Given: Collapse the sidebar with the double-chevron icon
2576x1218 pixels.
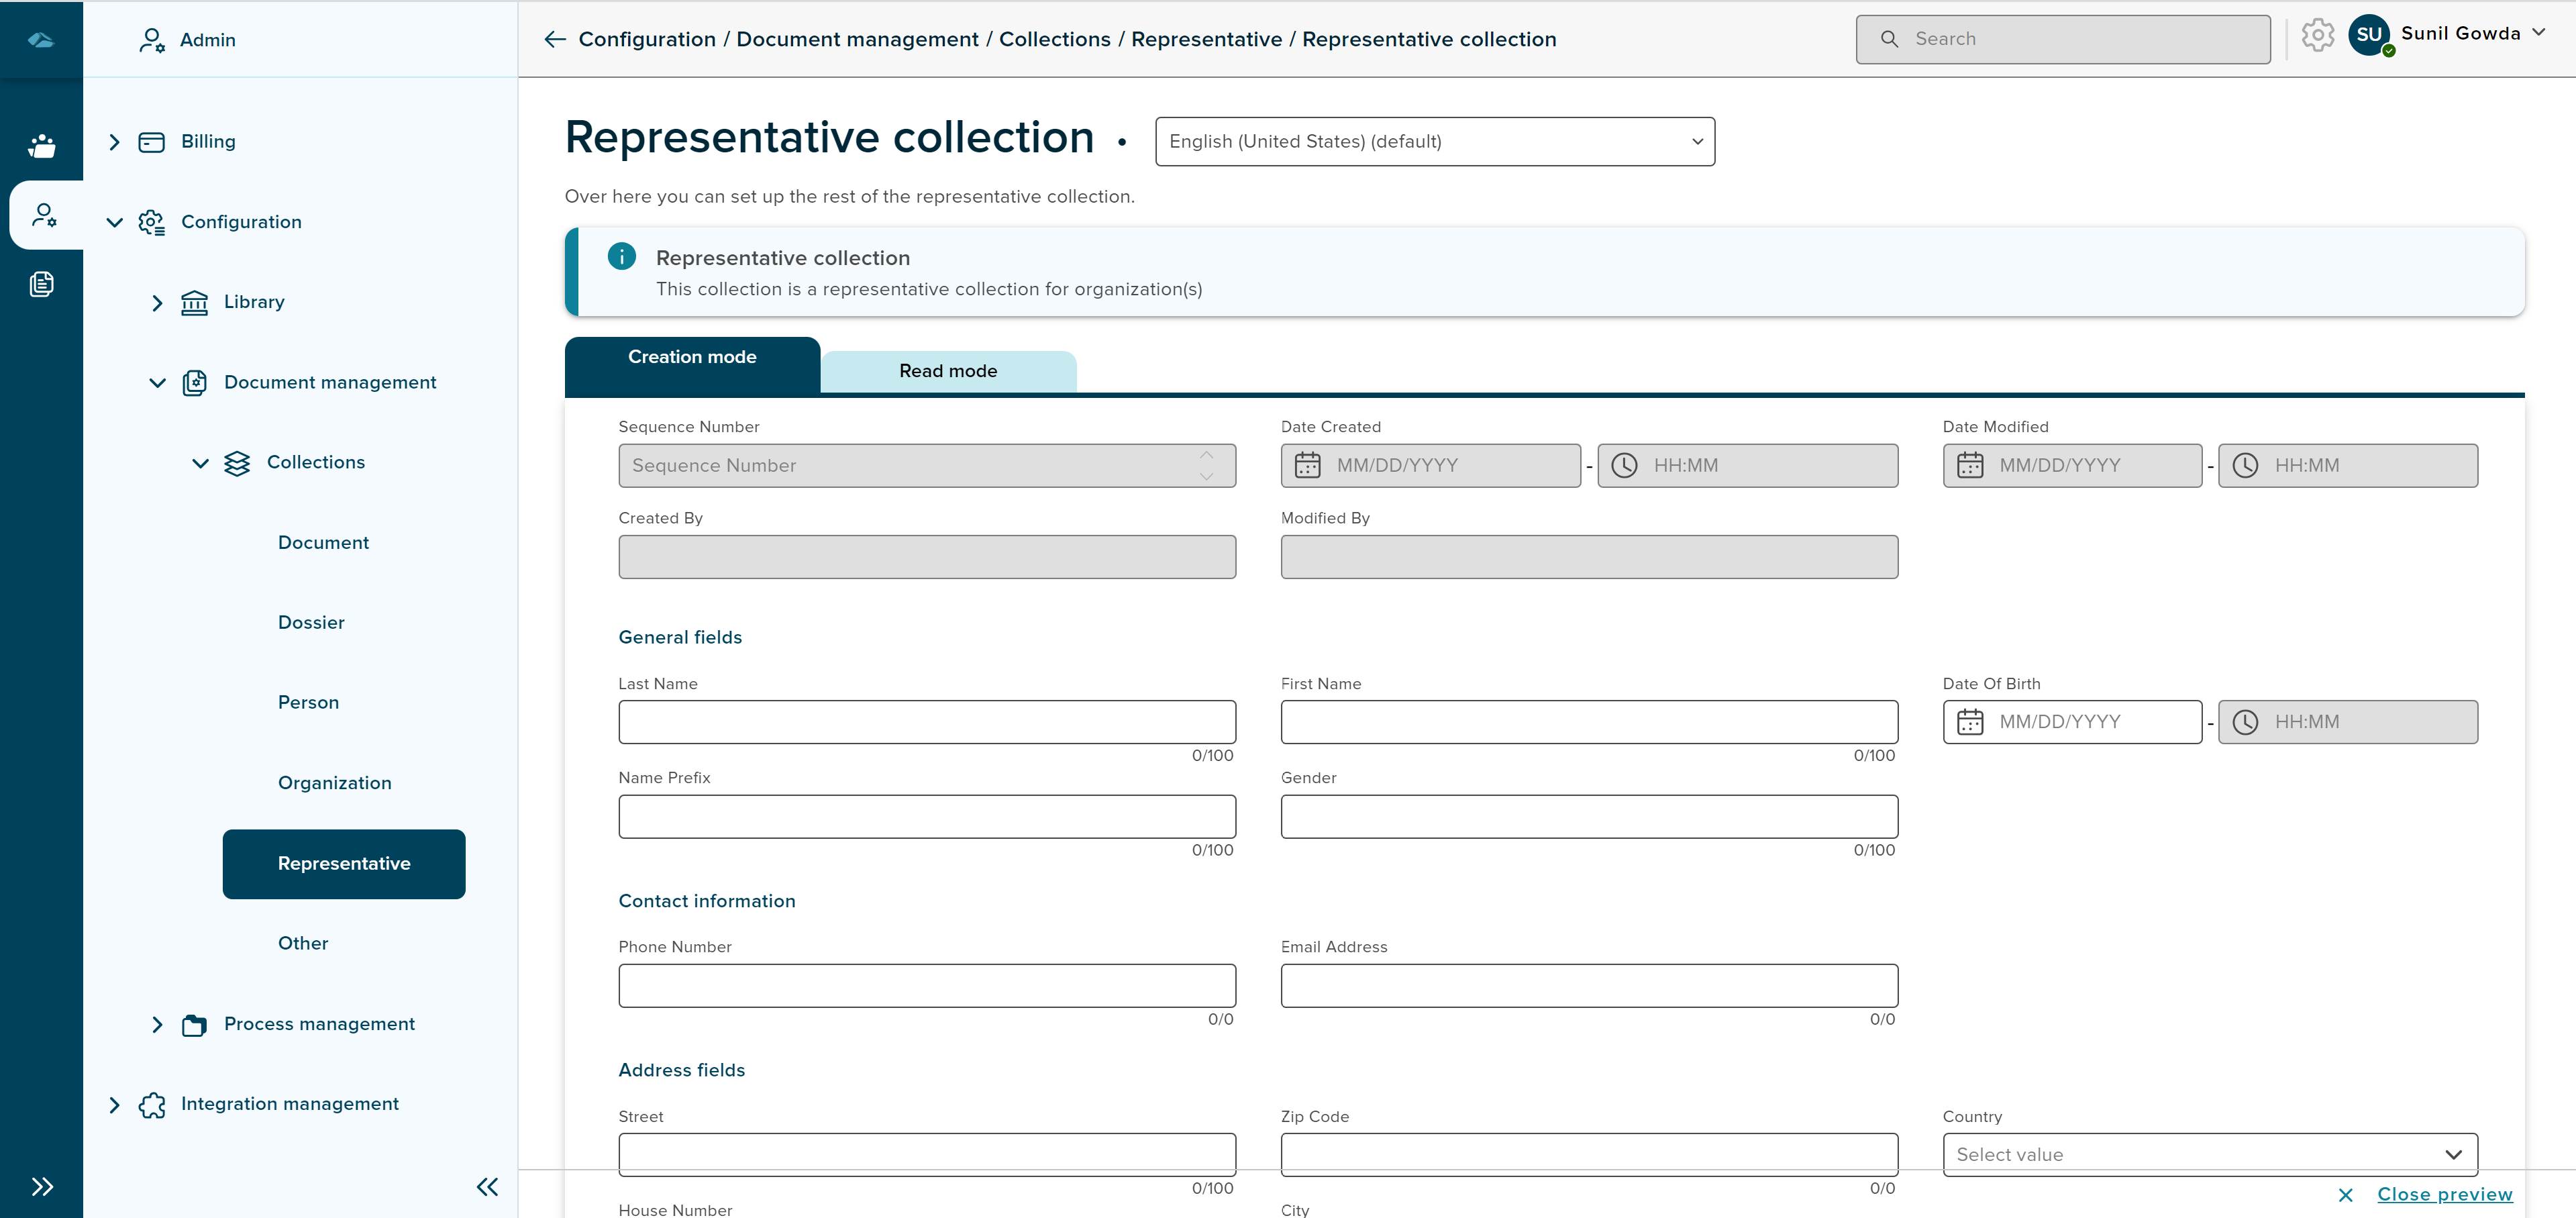Looking at the screenshot, I should coord(487,1187).
